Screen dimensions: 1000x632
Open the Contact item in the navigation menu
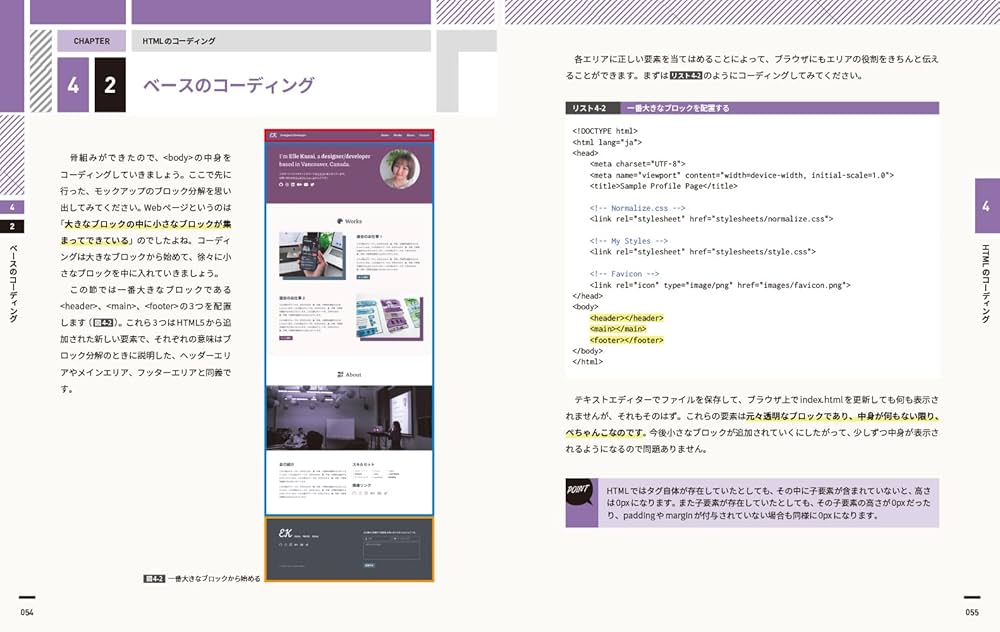422,135
